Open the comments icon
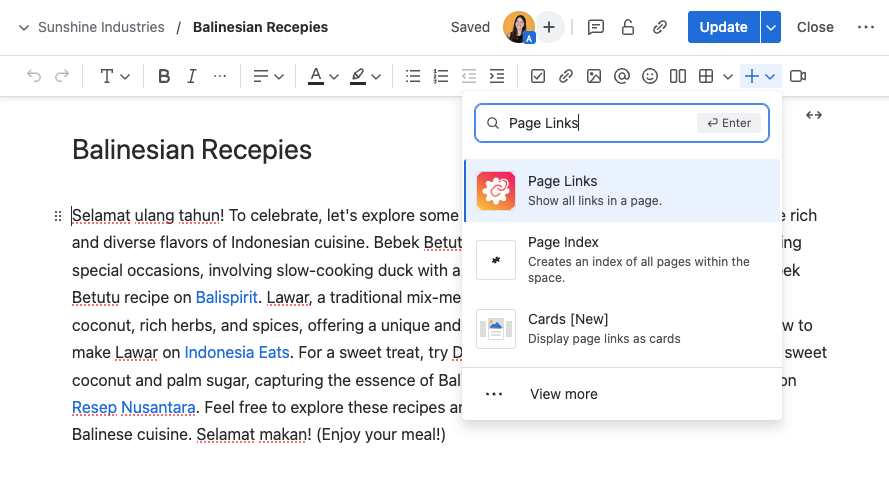889x483 pixels. [596, 27]
